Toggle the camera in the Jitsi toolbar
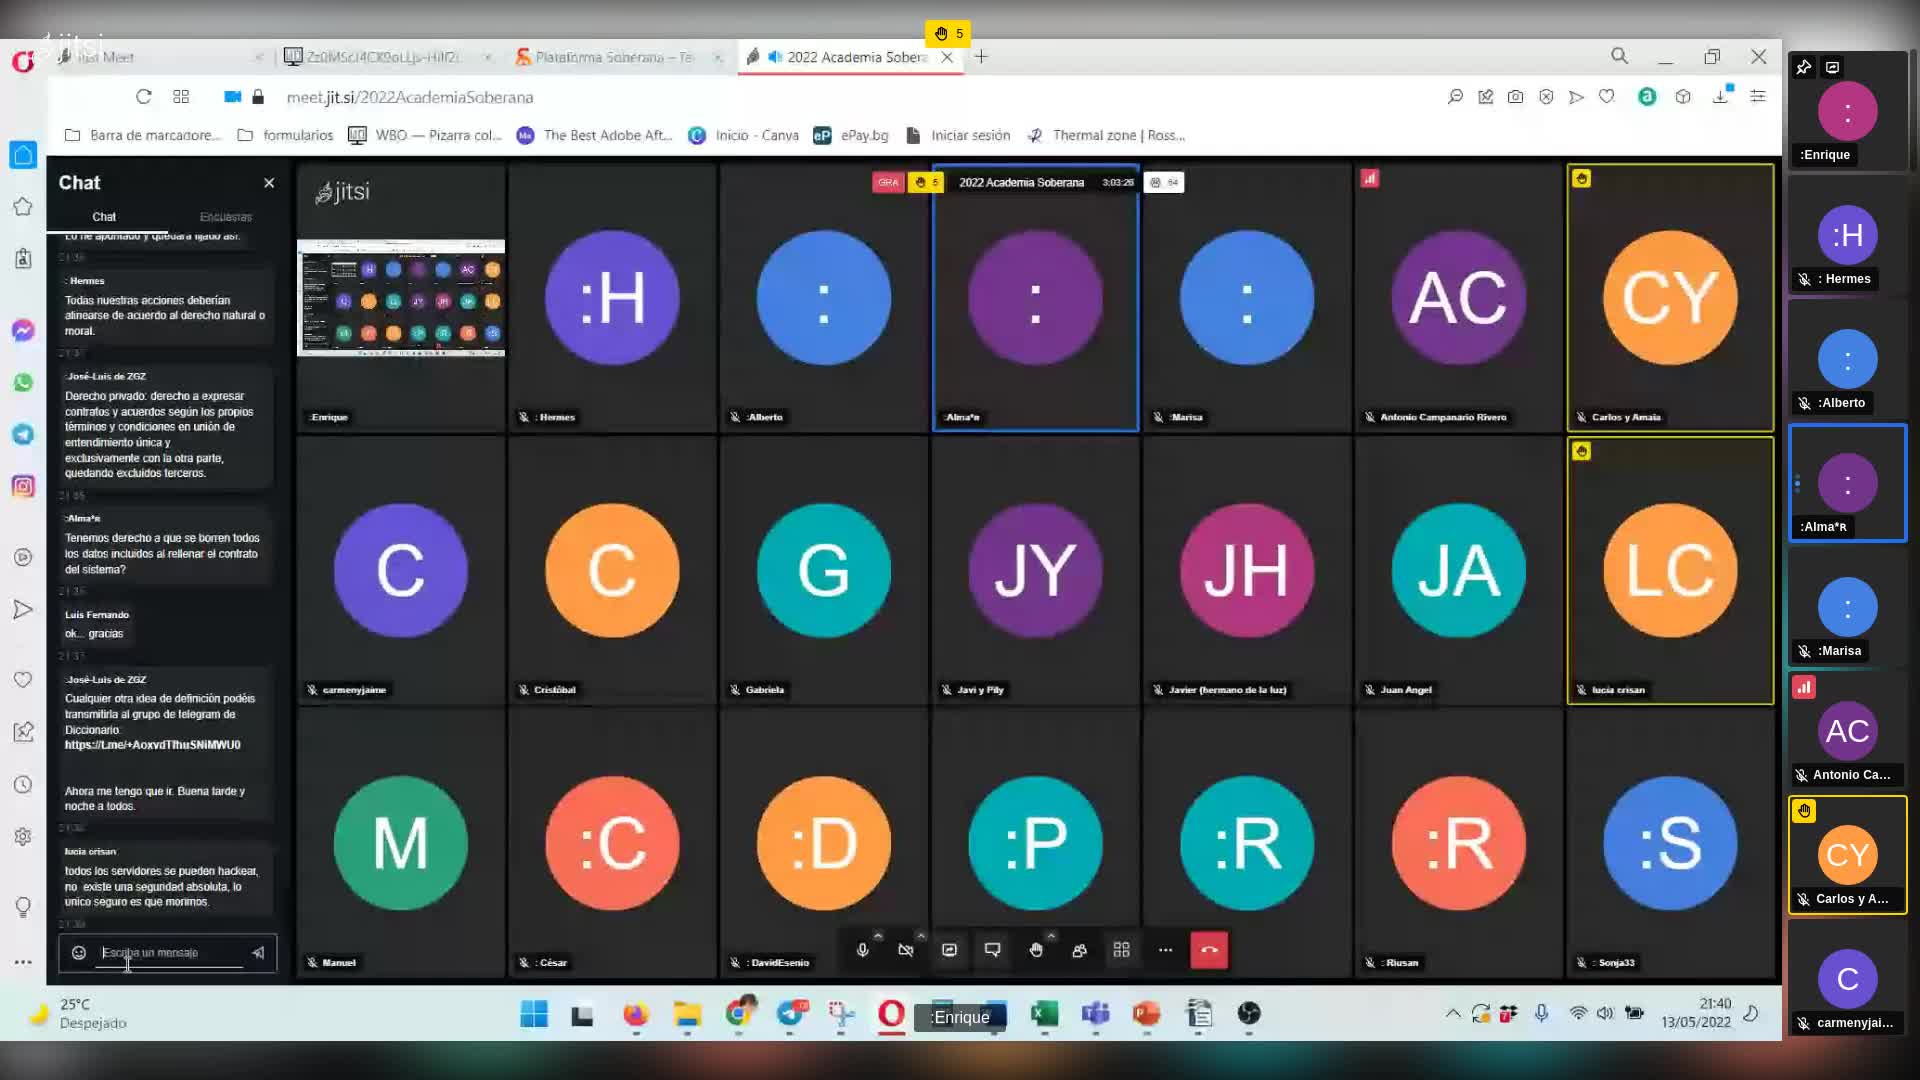Screen dimensions: 1920x1080 tap(906, 950)
